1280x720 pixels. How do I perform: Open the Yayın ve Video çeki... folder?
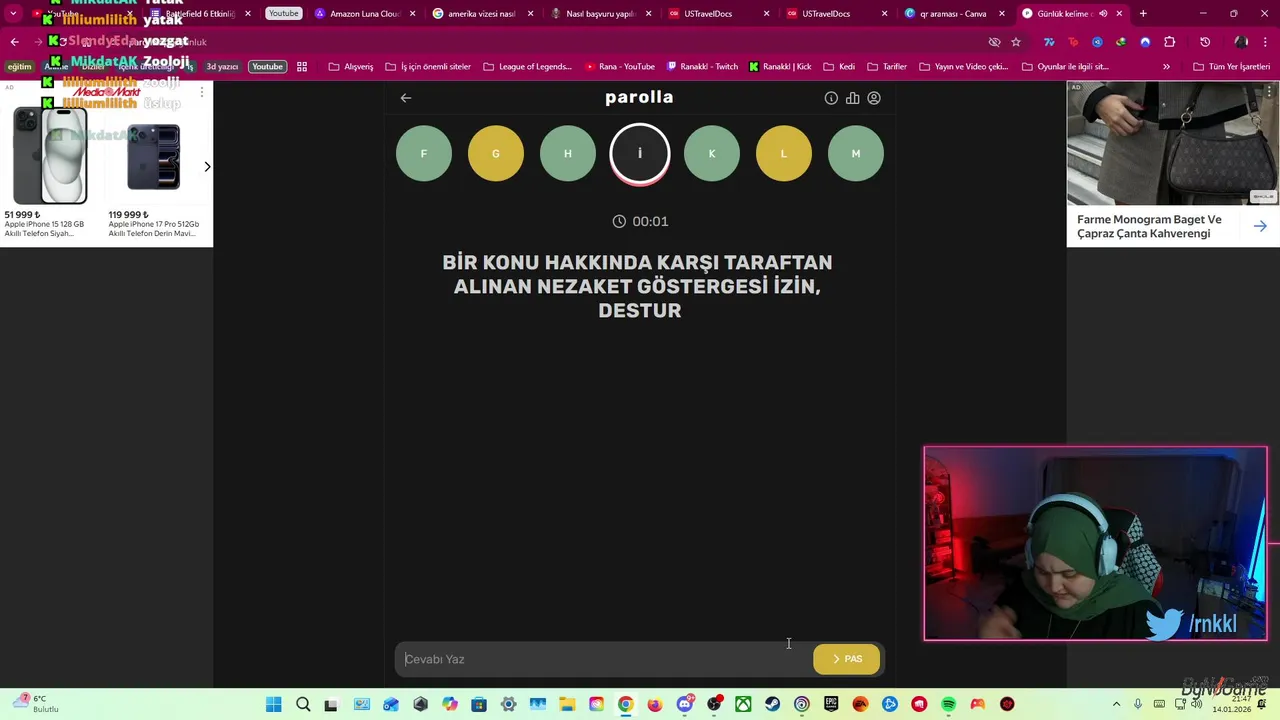(x=963, y=67)
